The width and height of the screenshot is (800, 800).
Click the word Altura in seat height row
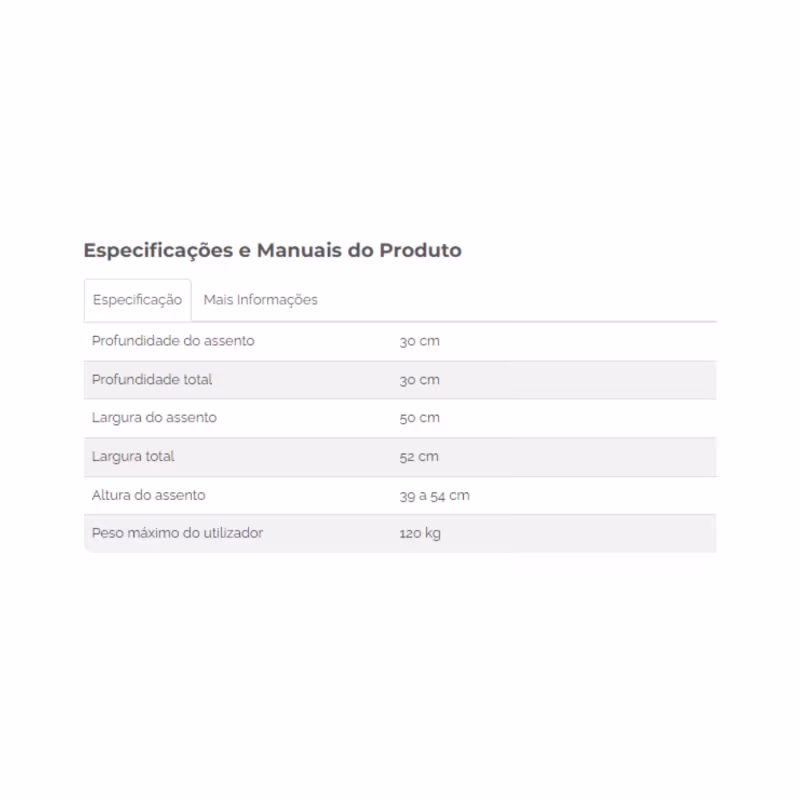111,495
